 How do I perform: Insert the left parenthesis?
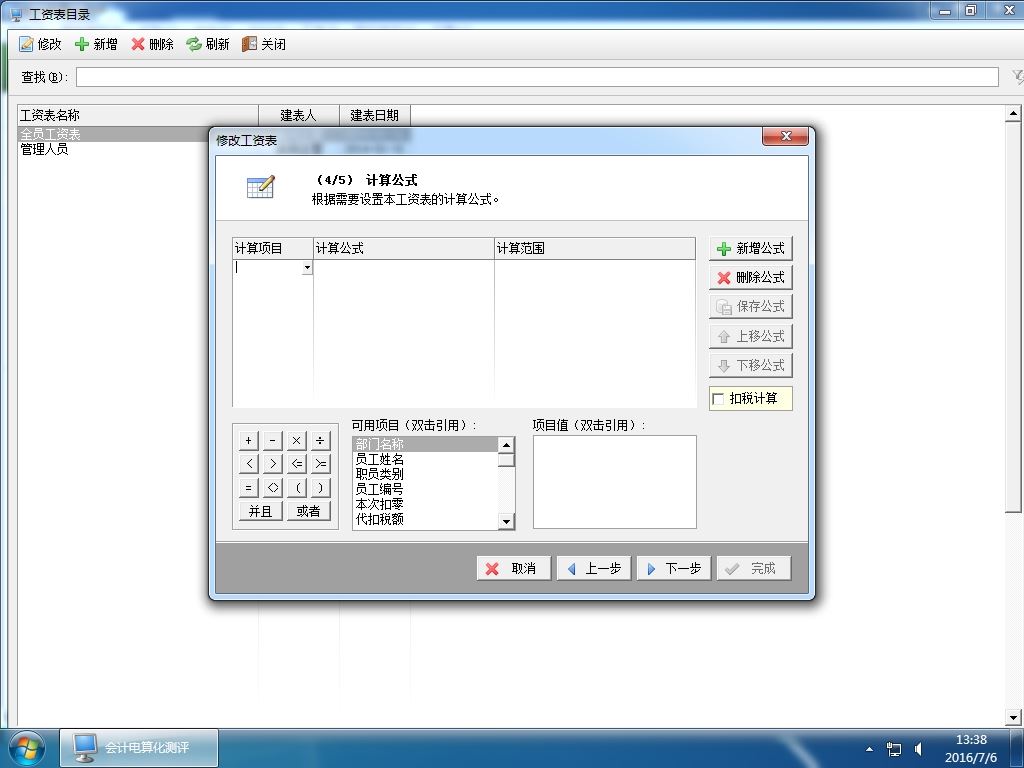pos(296,488)
